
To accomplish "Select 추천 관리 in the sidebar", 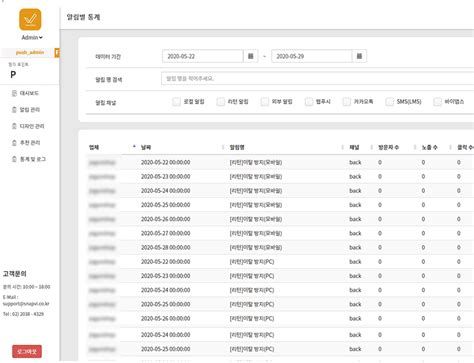I will tap(30, 142).
